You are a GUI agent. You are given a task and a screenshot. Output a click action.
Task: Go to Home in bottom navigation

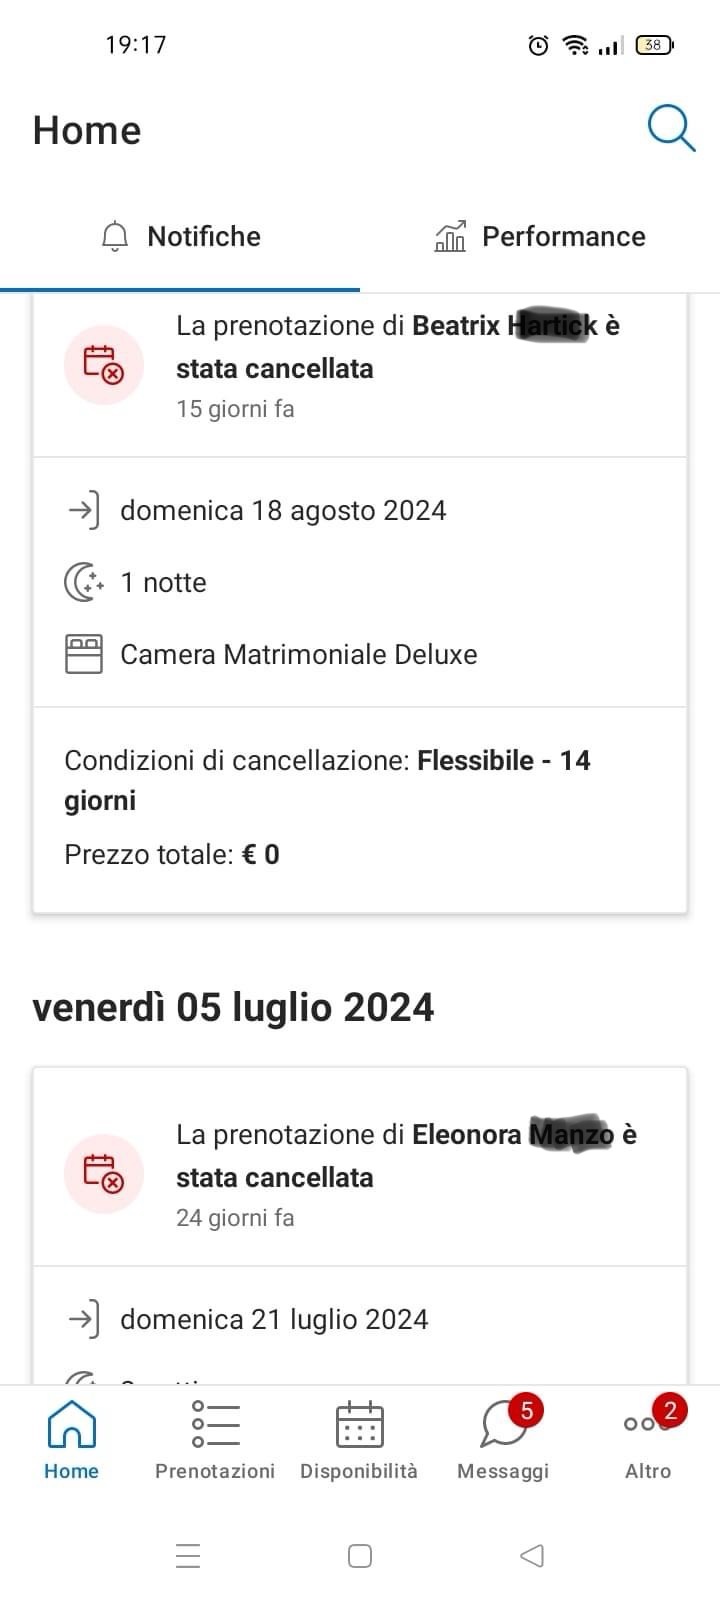[x=71, y=1440]
